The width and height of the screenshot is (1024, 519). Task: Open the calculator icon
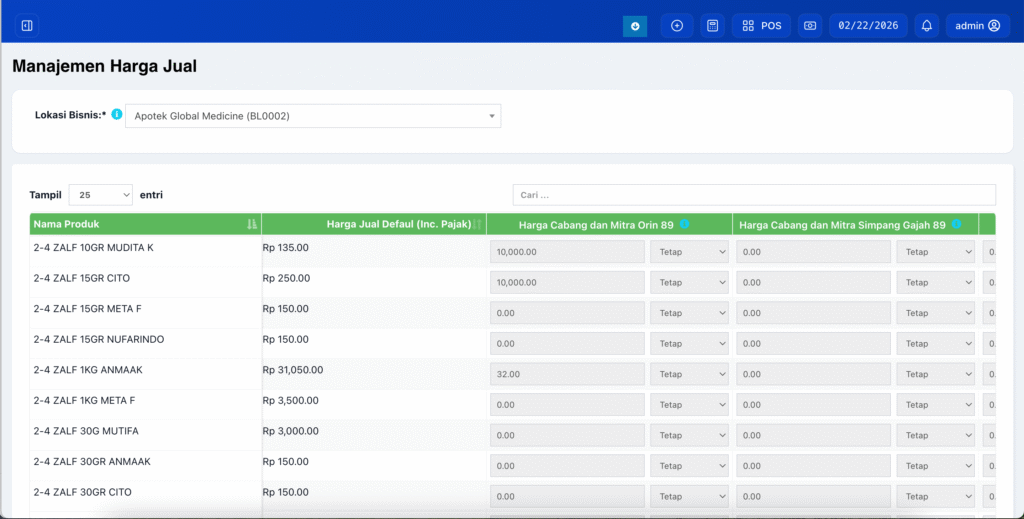coord(712,26)
